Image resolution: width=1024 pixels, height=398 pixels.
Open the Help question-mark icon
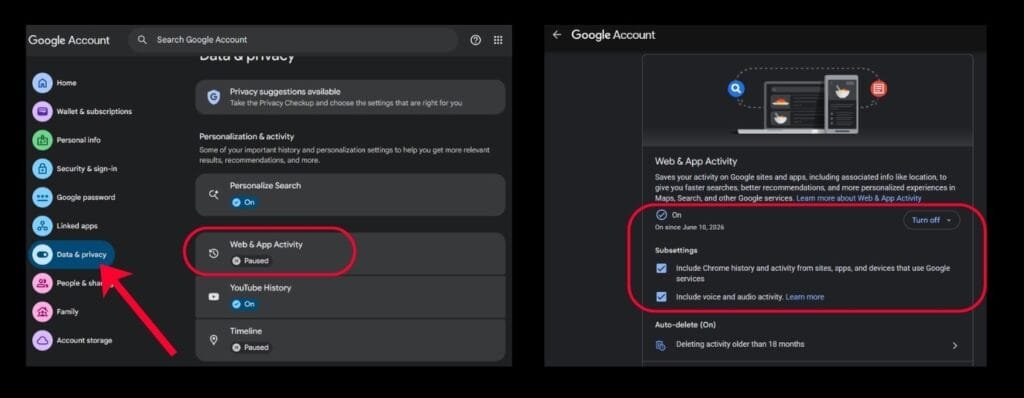[475, 40]
